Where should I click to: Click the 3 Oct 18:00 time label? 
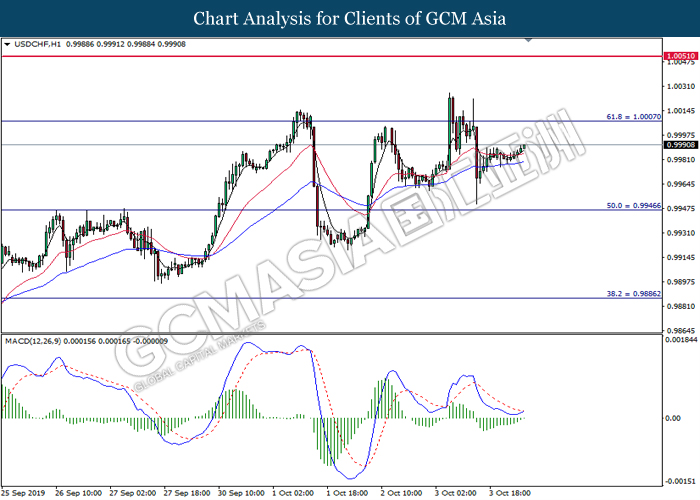tap(510, 492)
